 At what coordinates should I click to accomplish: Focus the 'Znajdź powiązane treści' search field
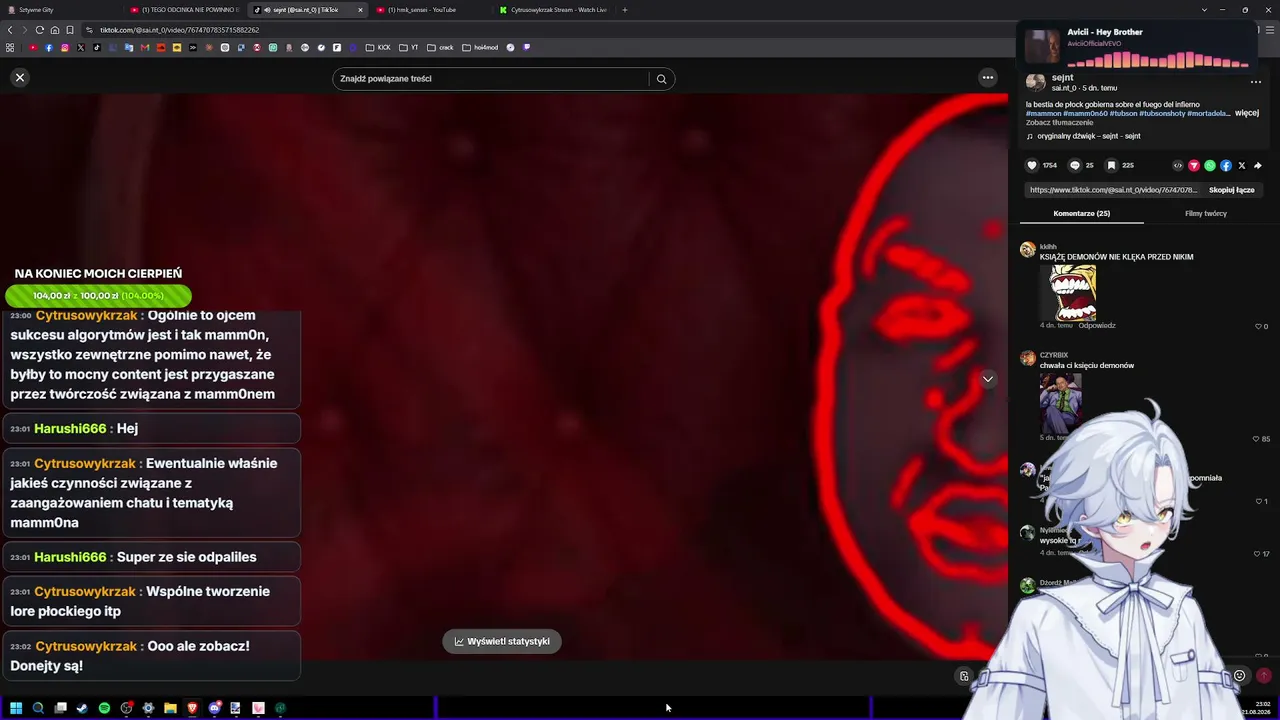click(x=492, y=79)
